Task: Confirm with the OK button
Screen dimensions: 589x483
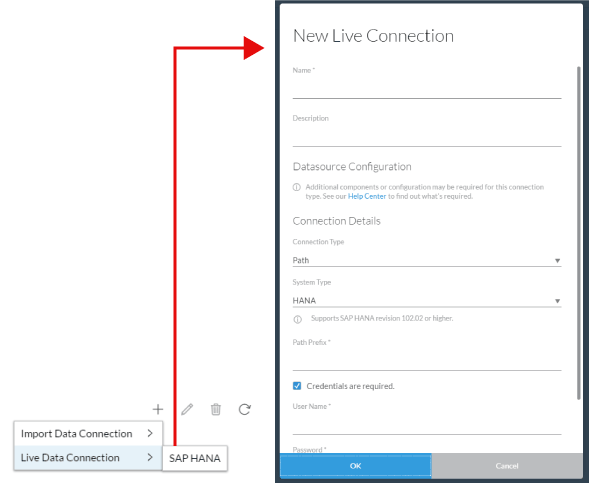Action: [x=355, y=466]
